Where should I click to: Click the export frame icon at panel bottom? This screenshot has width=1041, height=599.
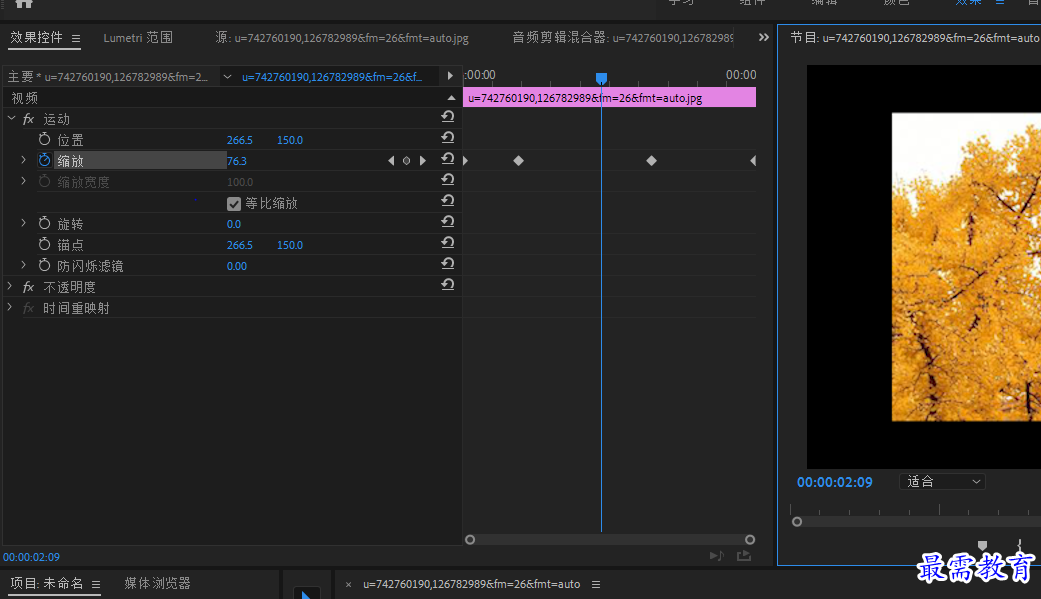[x=744, y=556]
